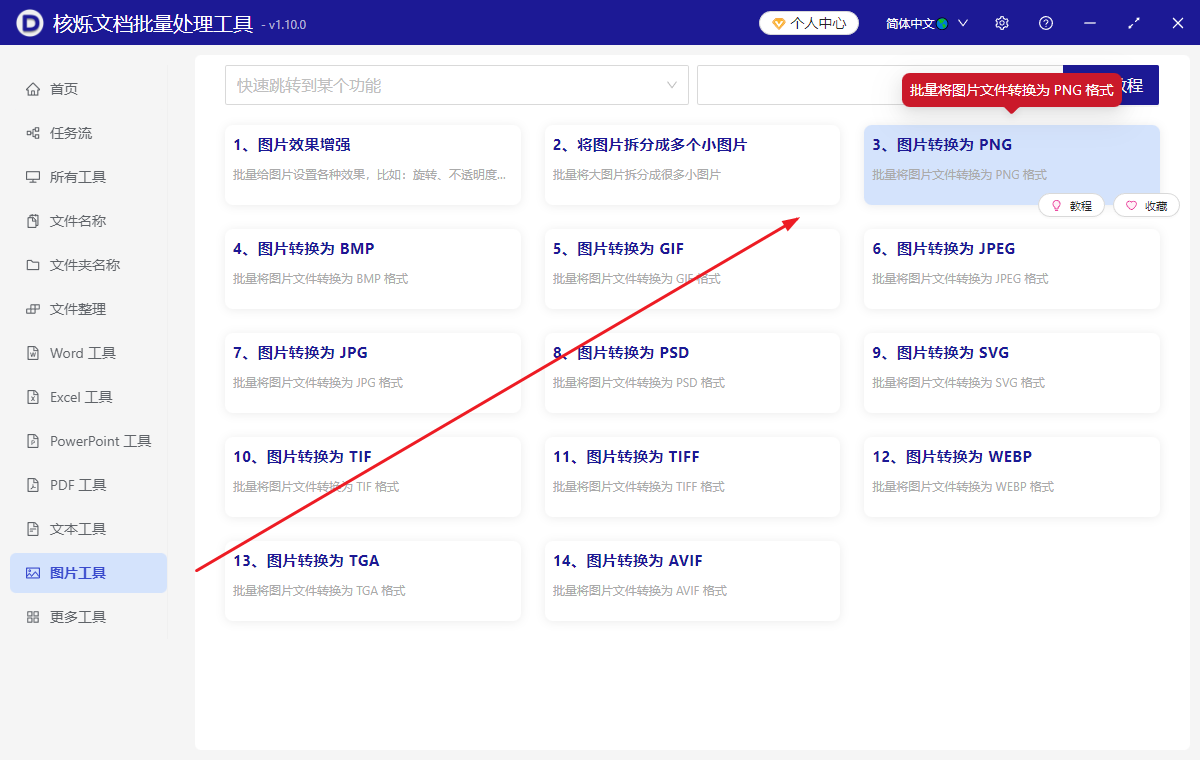The image size is (1200, 760).
Task: Select 文件名称 in the sidebar
Action: 88,221
